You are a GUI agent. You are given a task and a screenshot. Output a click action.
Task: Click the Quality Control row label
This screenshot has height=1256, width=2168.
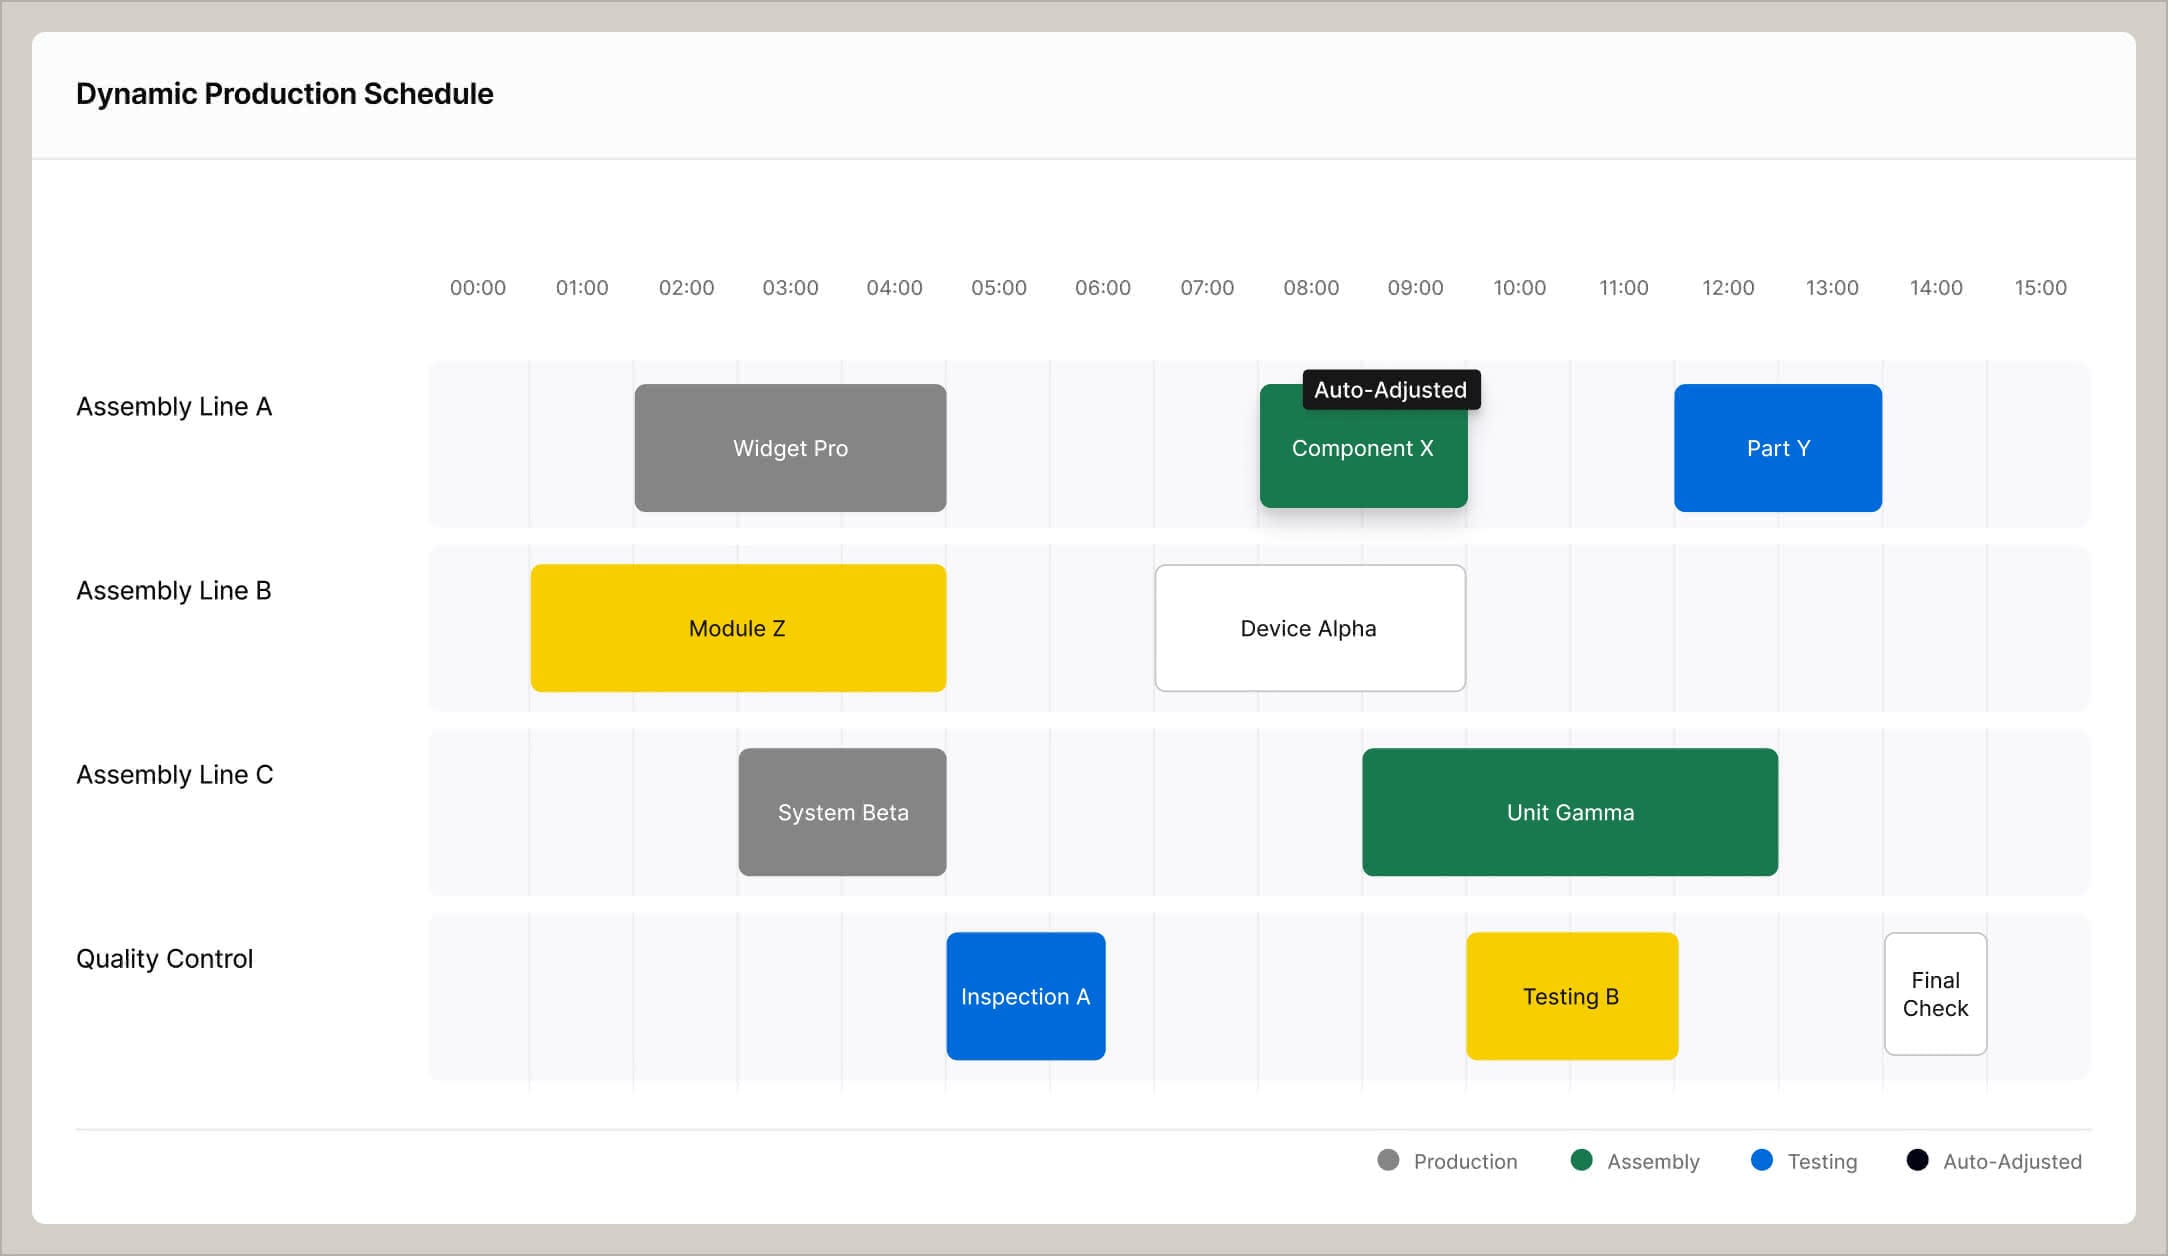point(163,958)
